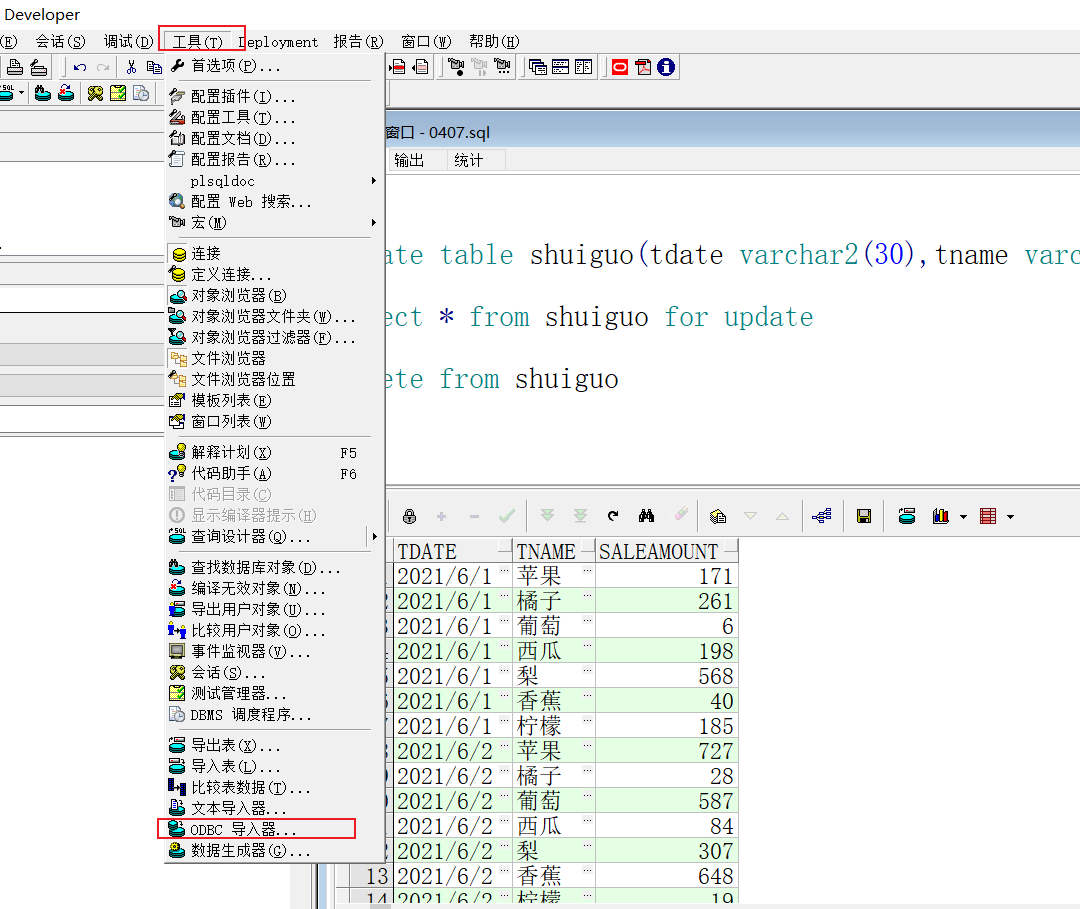Click the cell ellipsis button beside 苹果 171 row
The image size is (1080, 909).
pyautogui.click(x=588, y=570)
